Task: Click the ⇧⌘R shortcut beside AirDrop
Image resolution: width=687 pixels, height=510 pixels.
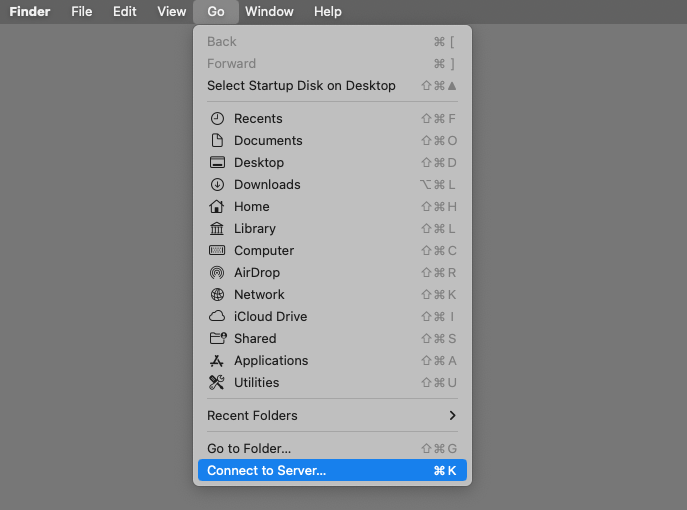Action: click(x=439, y=273)
